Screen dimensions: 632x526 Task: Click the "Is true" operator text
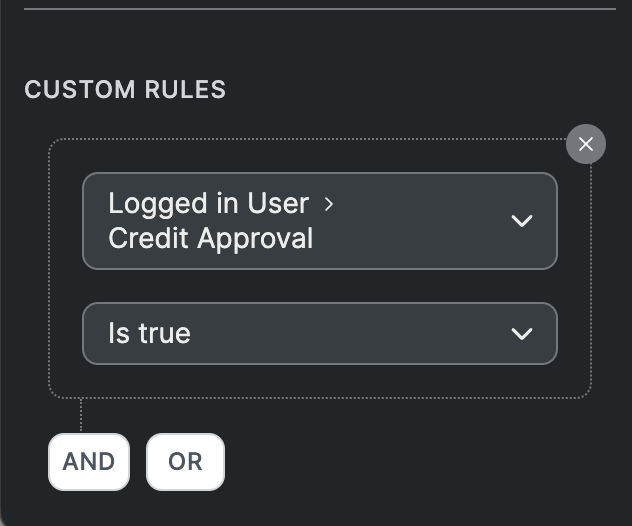pyautogui.click(x=149, y=333)
